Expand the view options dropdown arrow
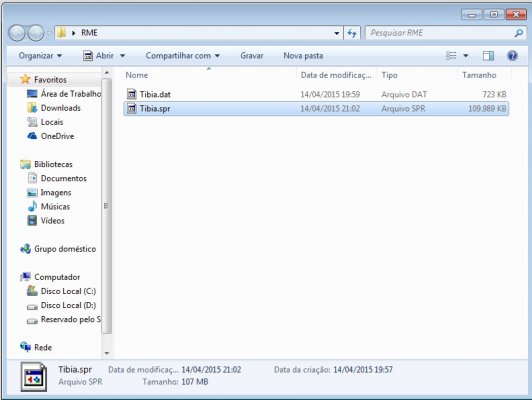This screenshot has height=400, width=532. (x=466, y=56)
